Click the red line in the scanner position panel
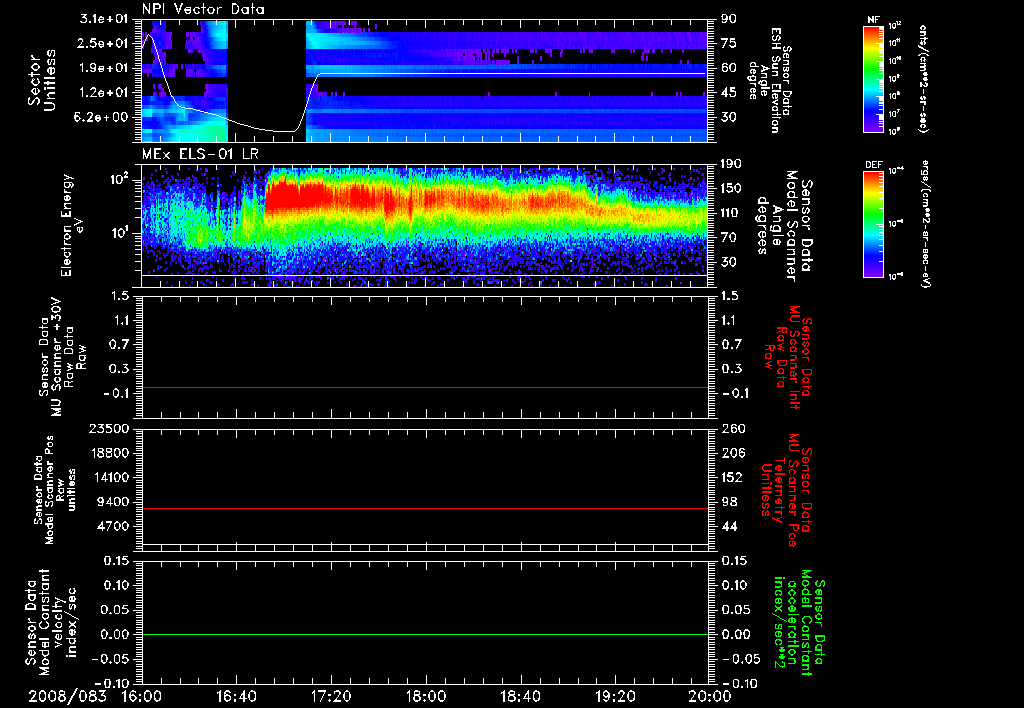This screenshot has width=1024, height=708. [x=426, y=508]
